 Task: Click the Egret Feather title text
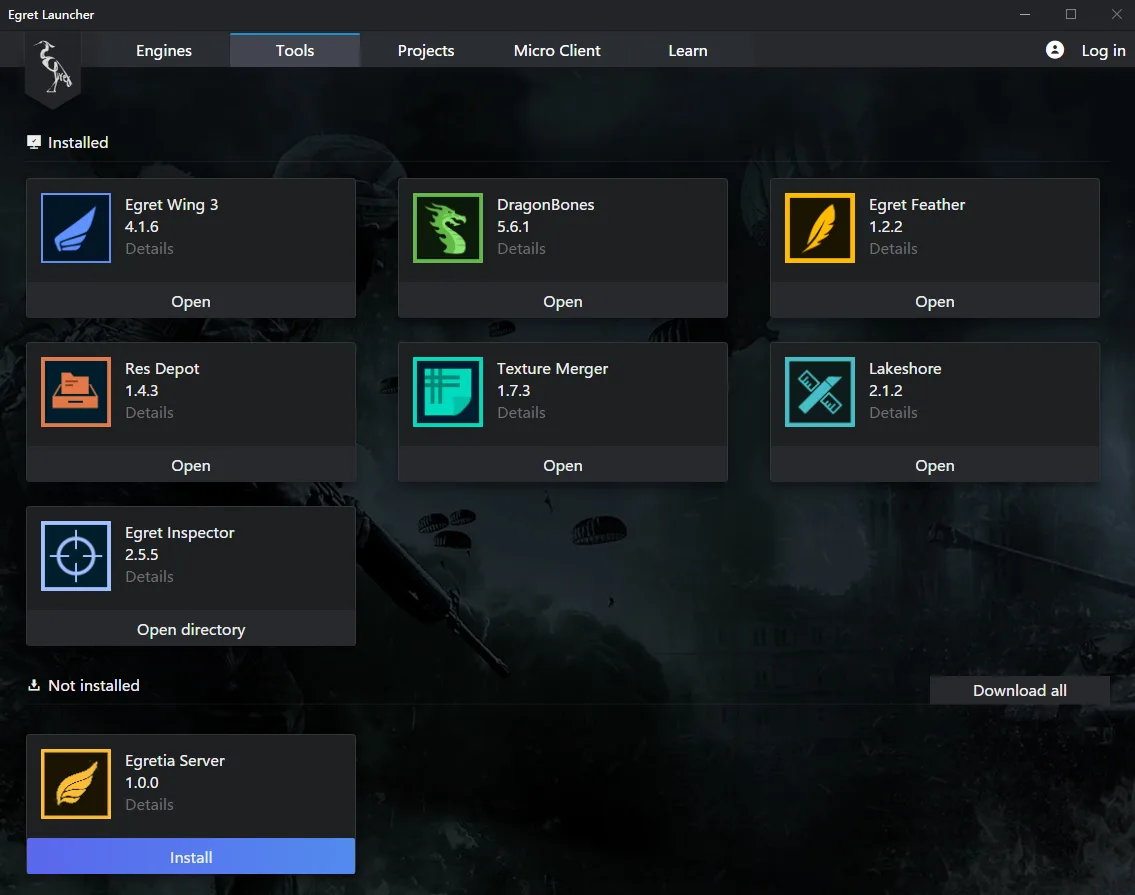(x=917, y=205)
